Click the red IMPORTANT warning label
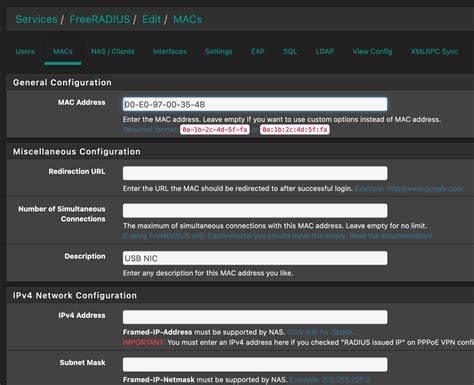474x385 pixels. point(144,342)
